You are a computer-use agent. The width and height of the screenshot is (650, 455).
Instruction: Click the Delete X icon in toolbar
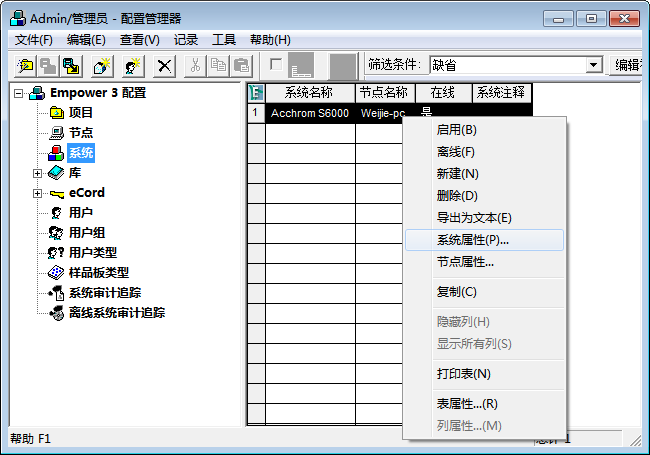click(165, 65)
